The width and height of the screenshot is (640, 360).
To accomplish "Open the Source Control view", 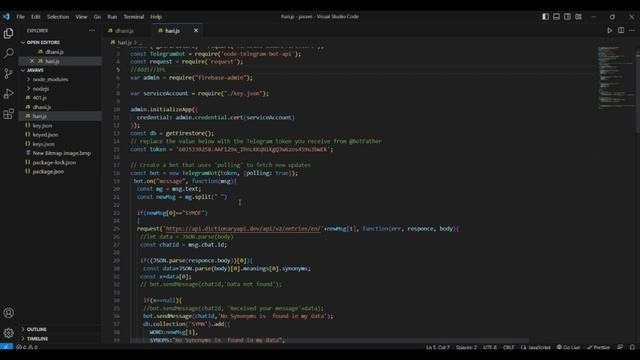I will [x=8, y=73].
